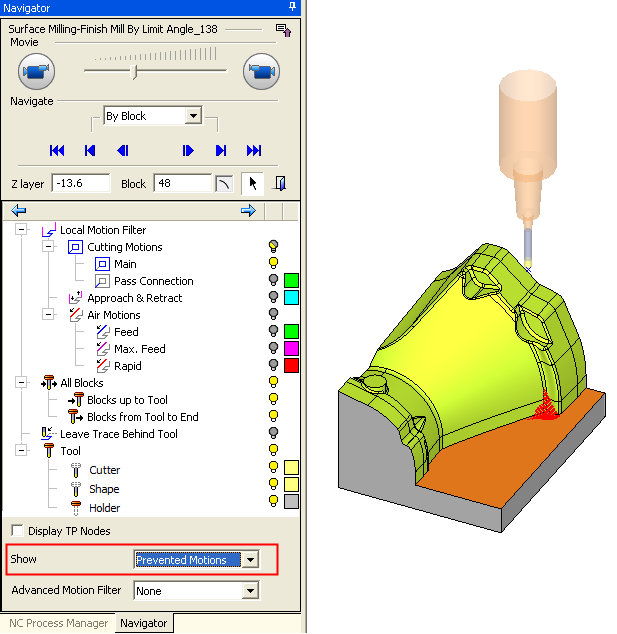The image size is (617, 634).
Task: Click the Holder tool icon
Action: (76, 508)
